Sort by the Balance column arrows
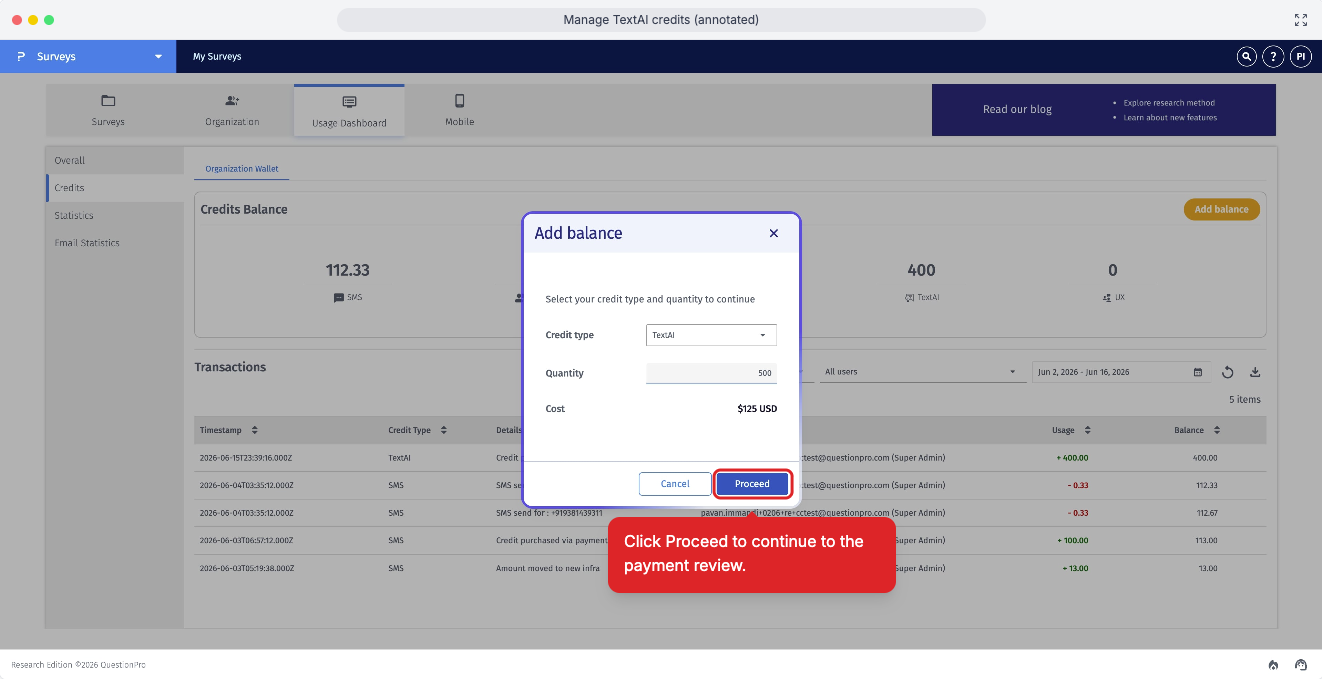Screen dimensions: 1322x679 (x=1217, y=430)
